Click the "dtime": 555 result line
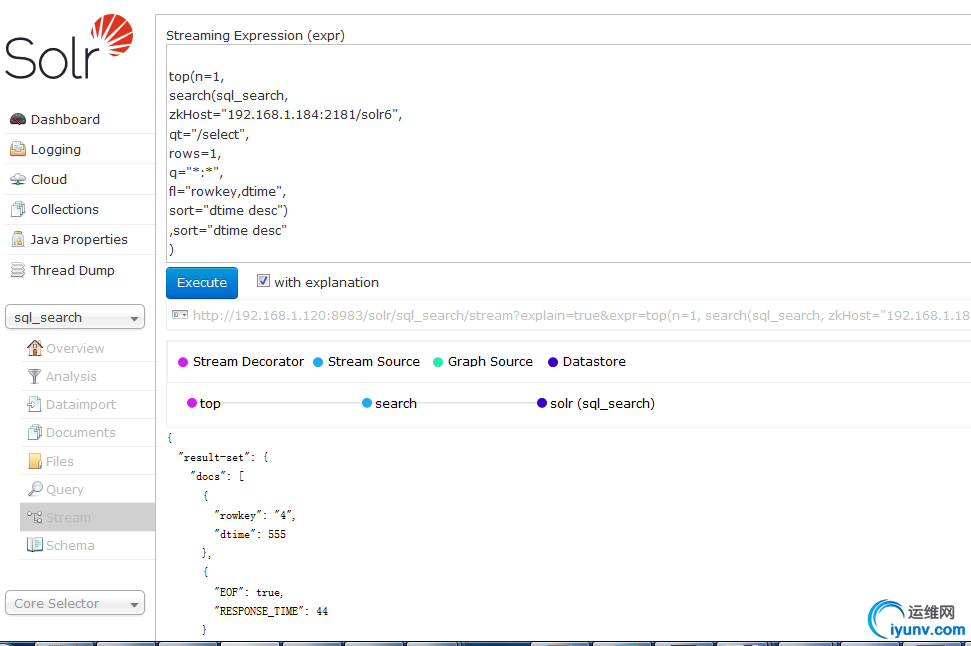The width and height of the screenshot is (971, 646). click(x=250, y=534)
